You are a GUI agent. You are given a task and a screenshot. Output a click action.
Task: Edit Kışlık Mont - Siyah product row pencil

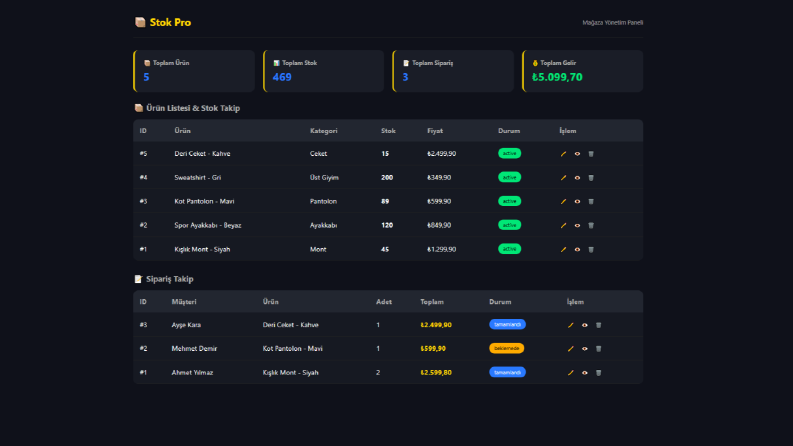563,249
